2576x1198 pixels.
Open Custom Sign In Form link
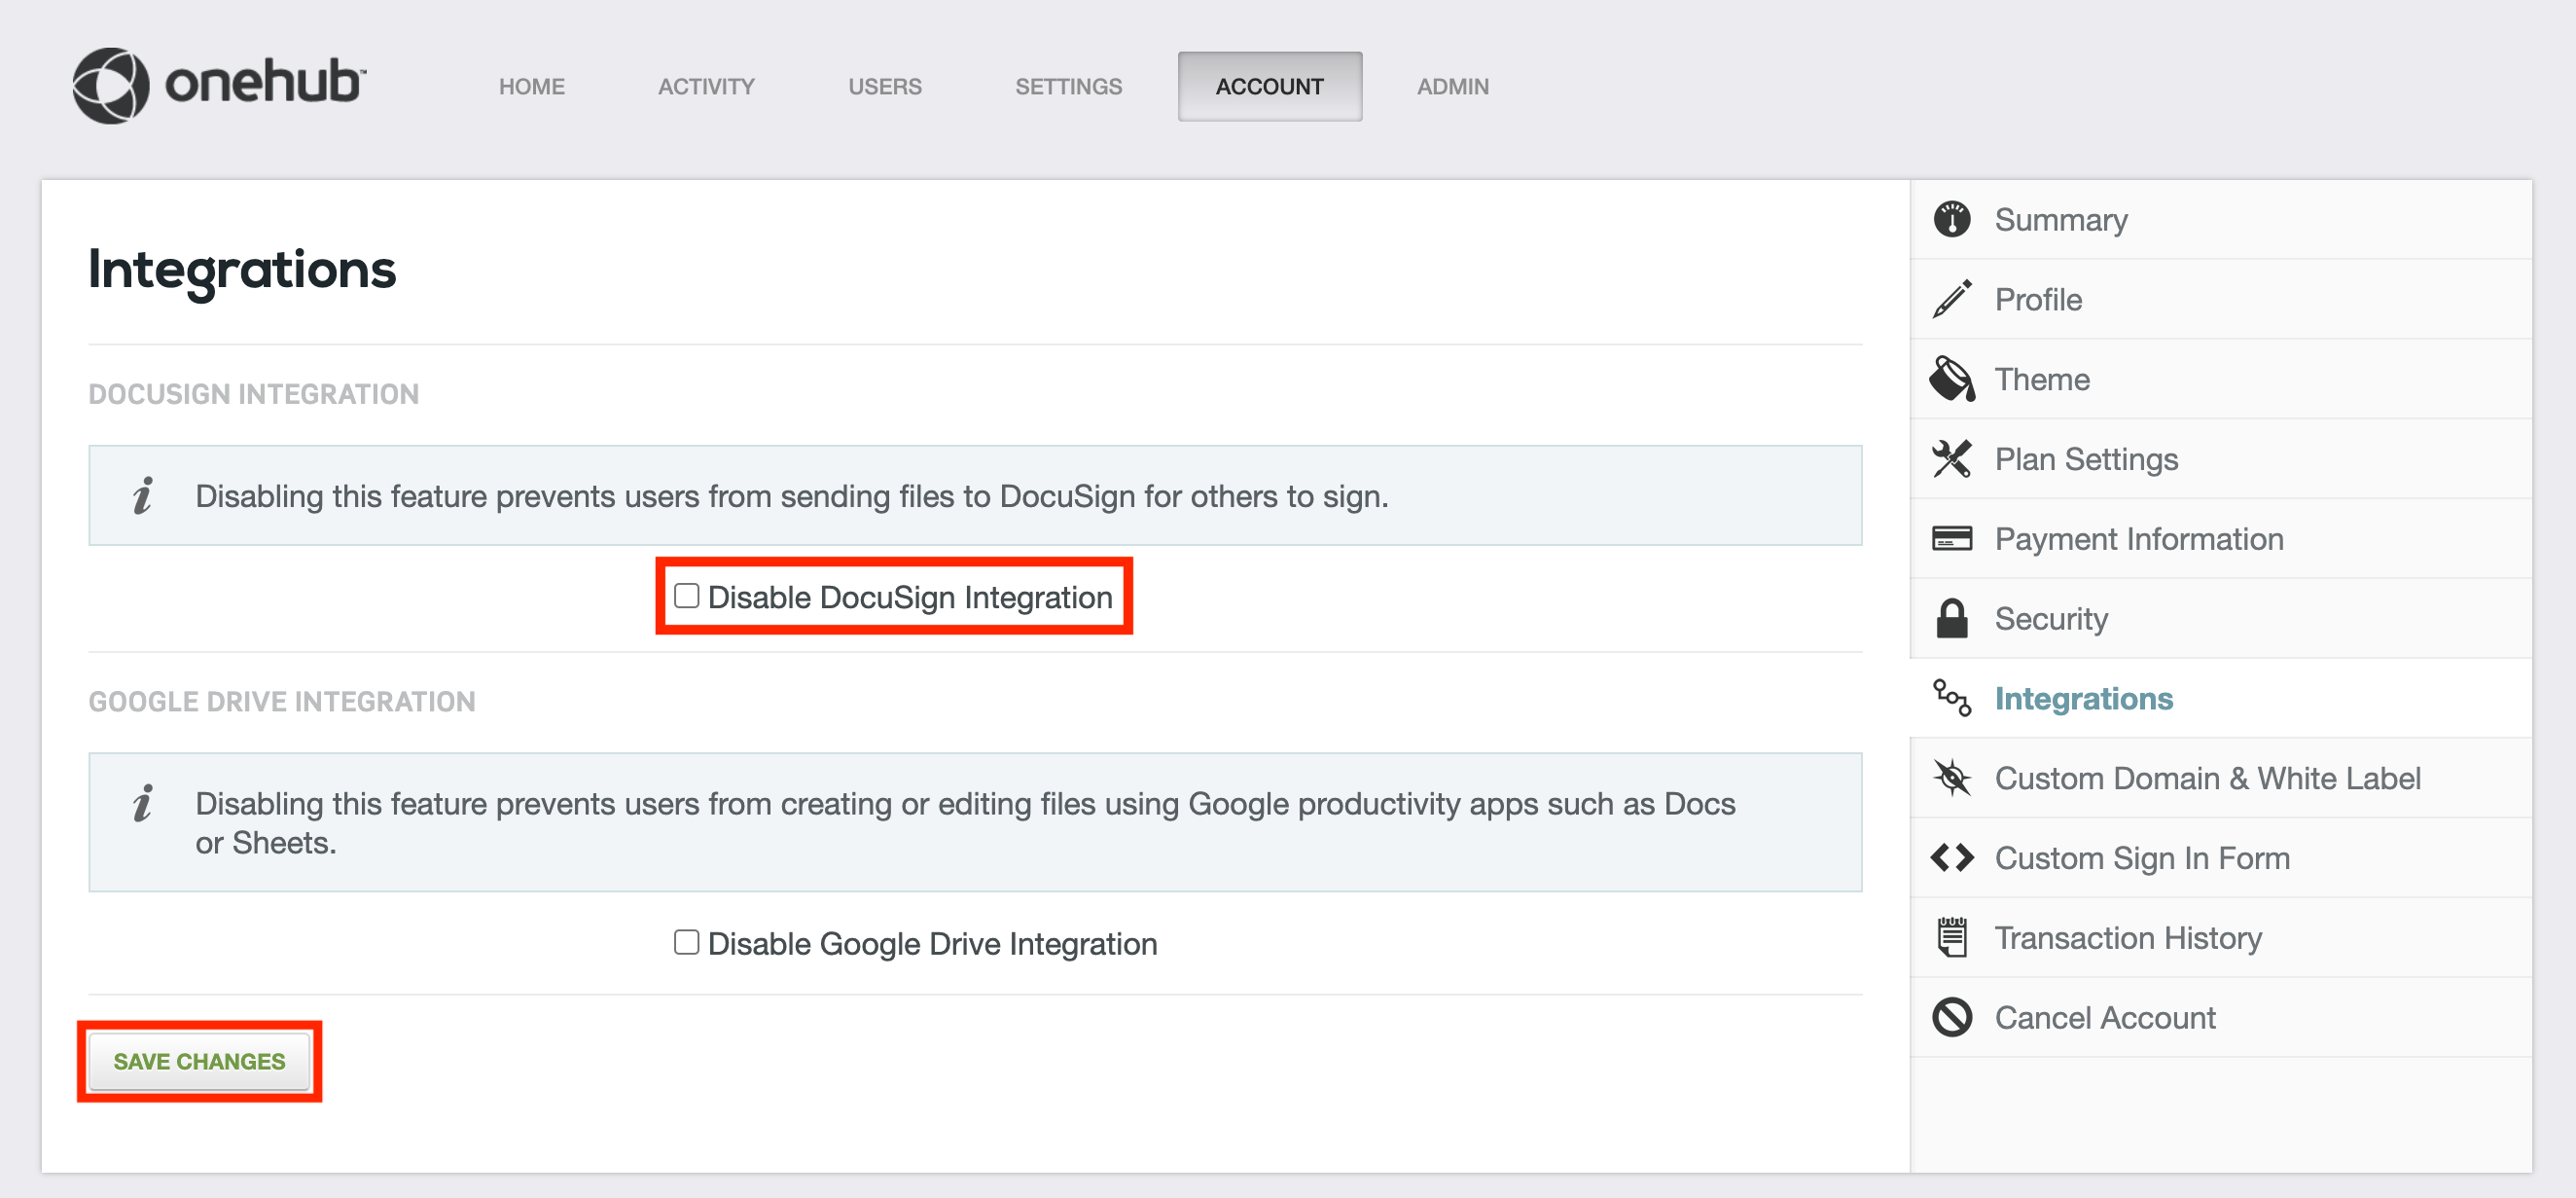point(2142,858)
